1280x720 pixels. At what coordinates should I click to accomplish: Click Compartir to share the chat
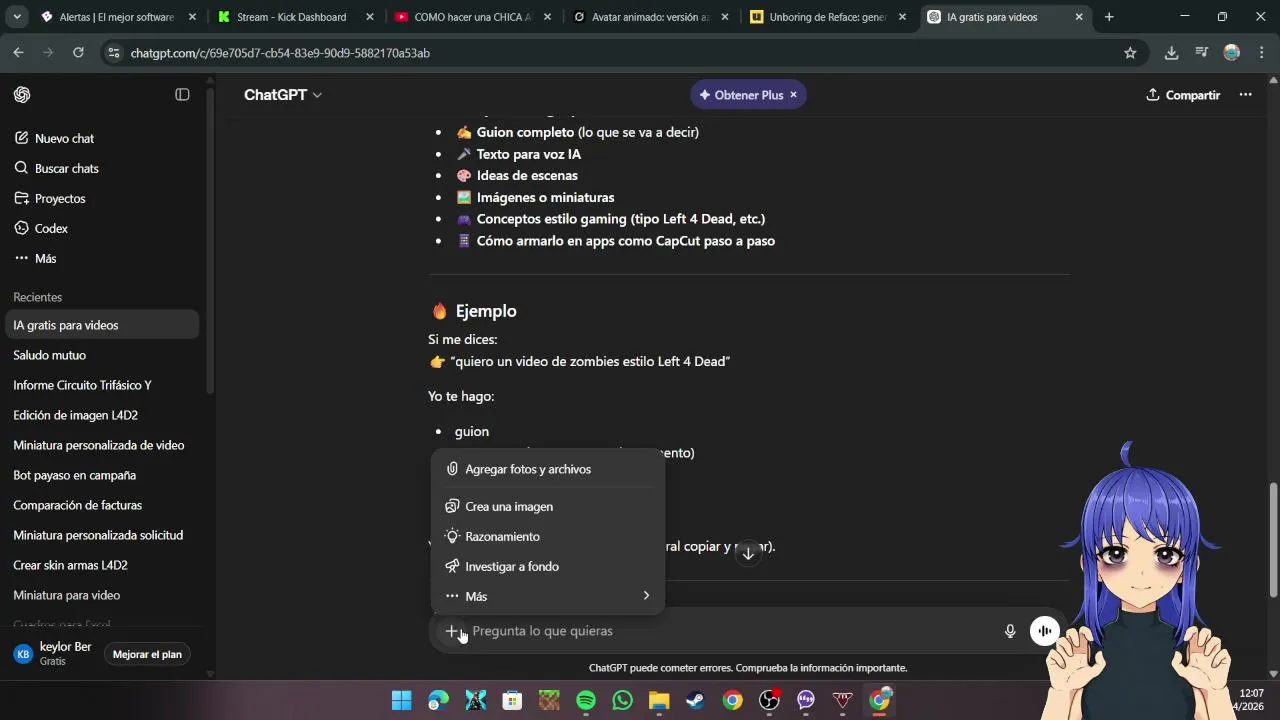(1183, 95)
